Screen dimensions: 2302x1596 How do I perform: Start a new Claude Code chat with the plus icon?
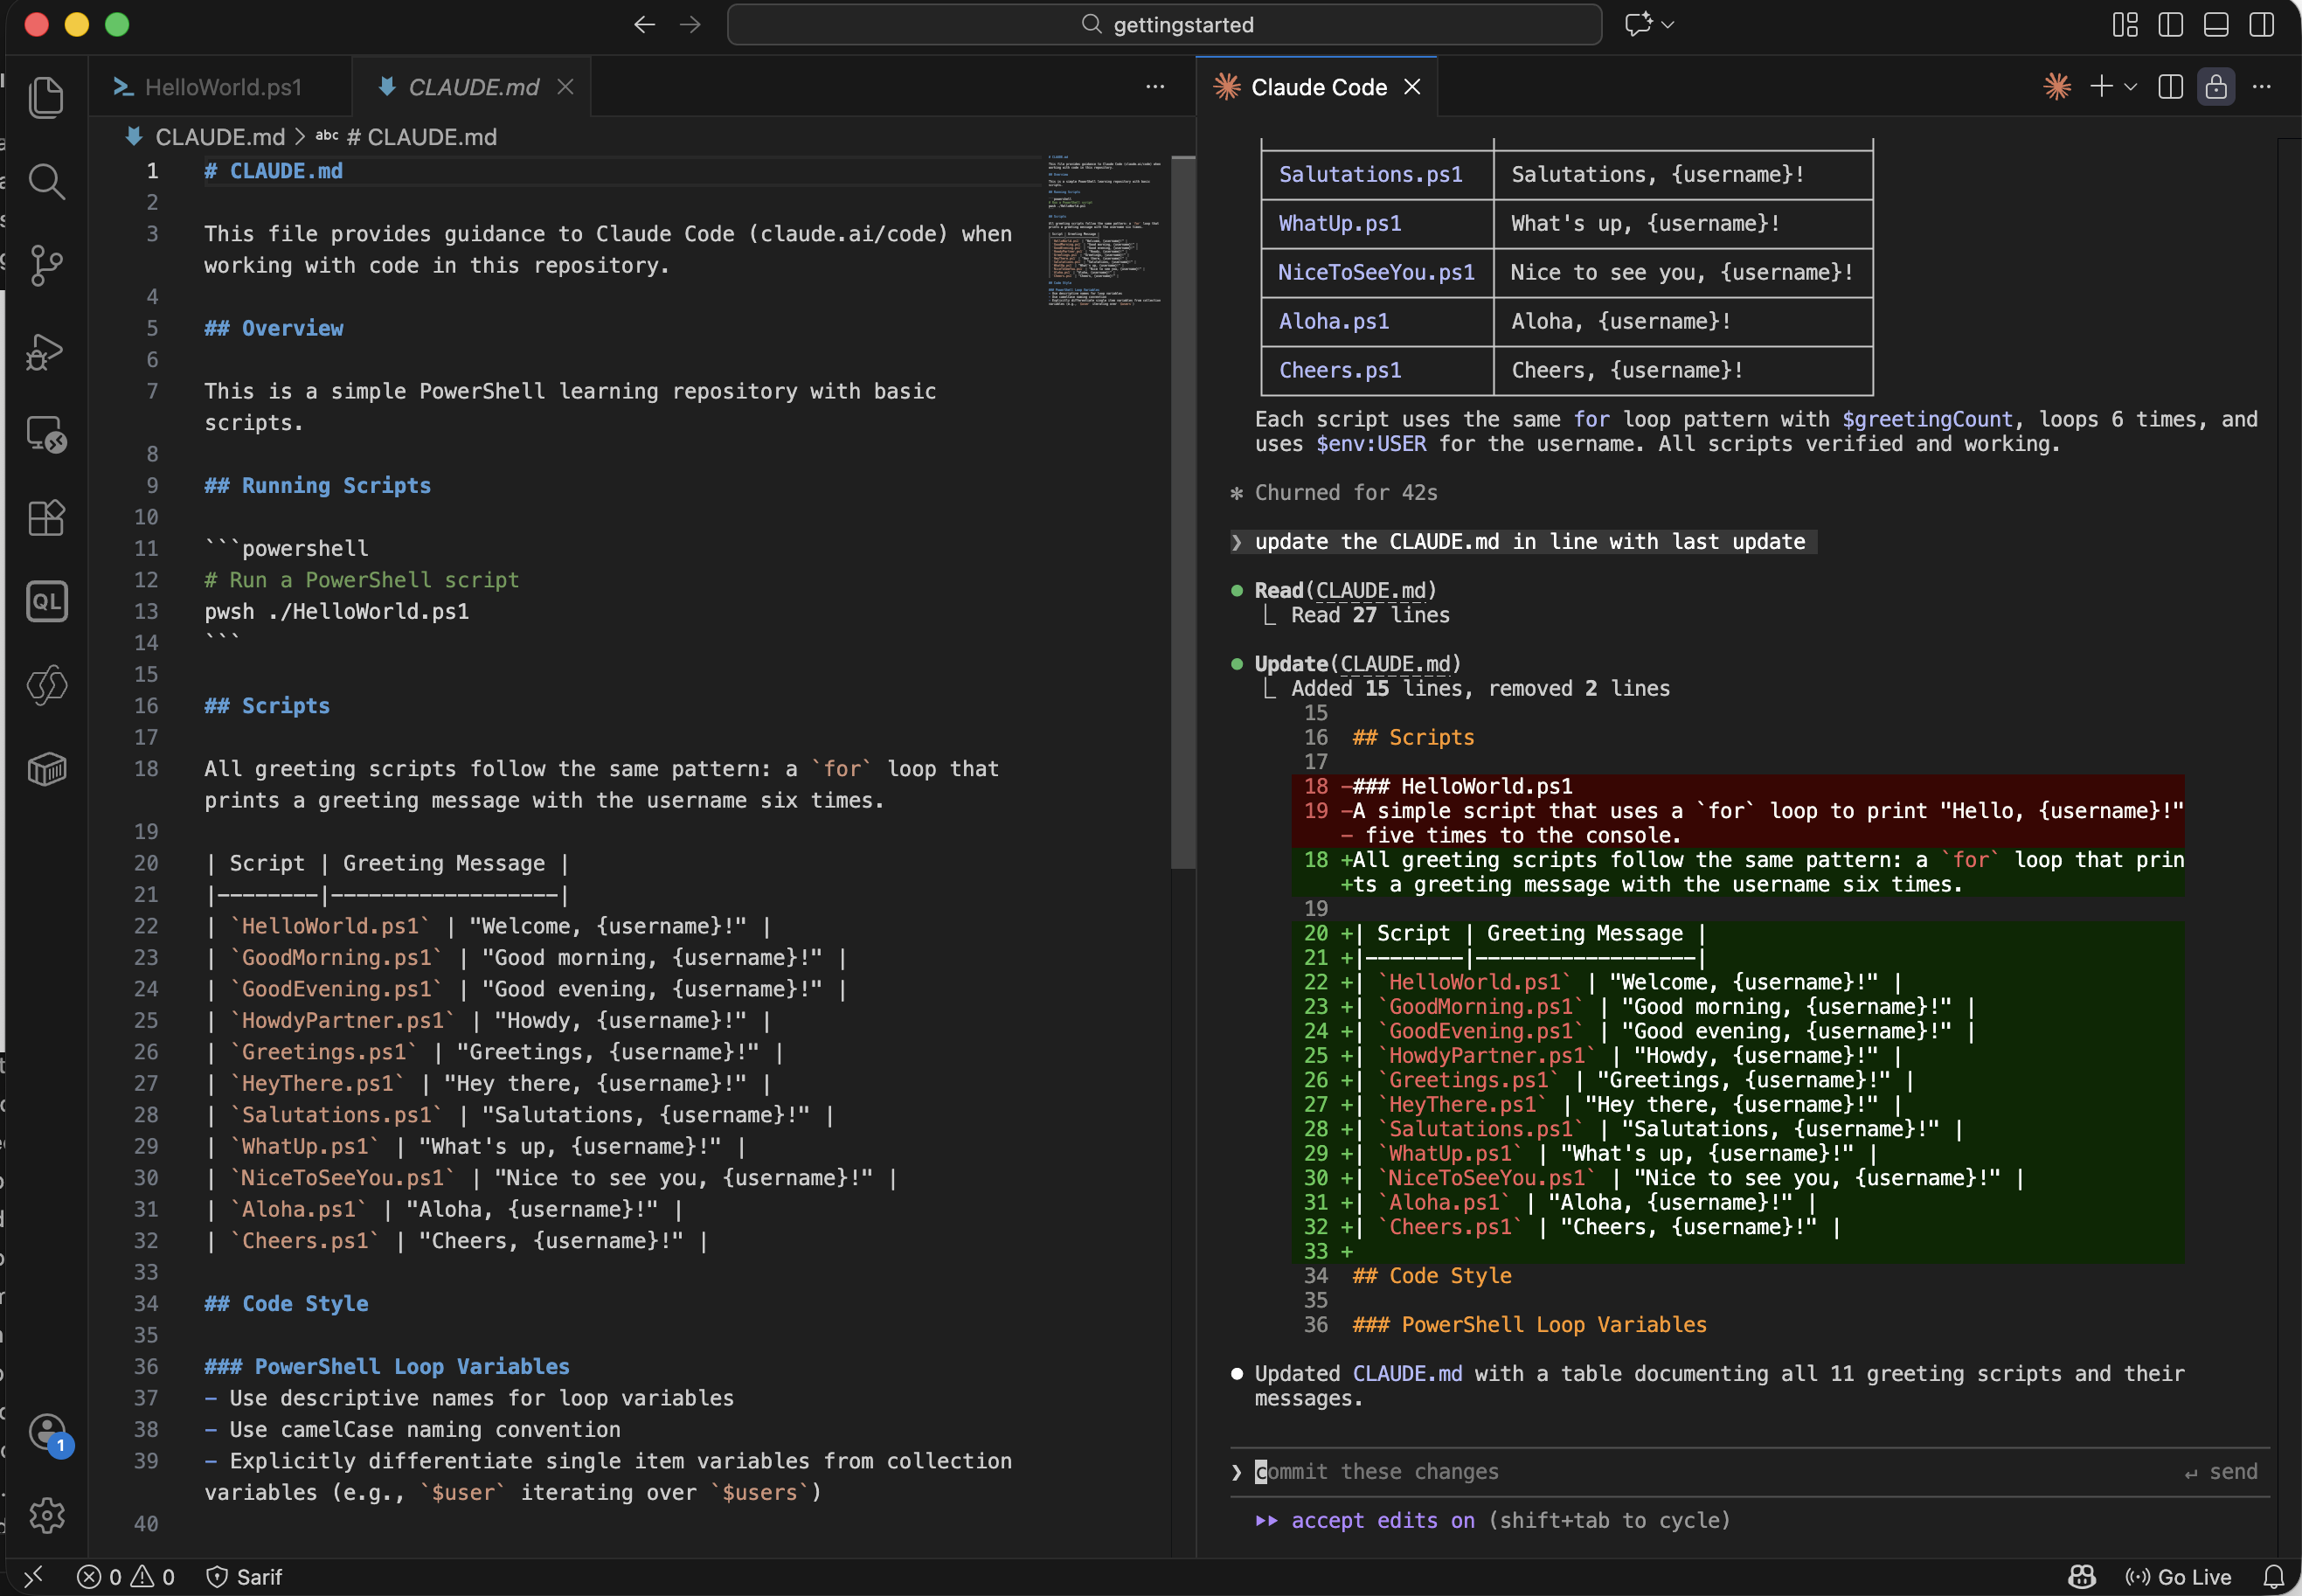click(x=2099, y=87)
